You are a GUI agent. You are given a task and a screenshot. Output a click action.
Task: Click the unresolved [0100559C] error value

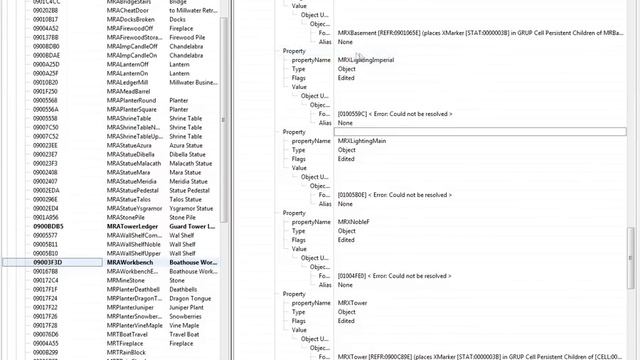(395, 113)
